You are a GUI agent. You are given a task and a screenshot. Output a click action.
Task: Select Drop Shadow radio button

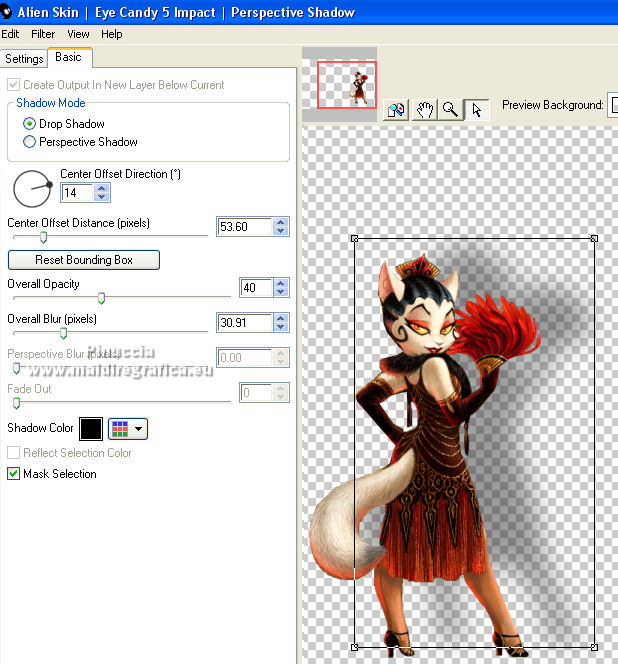29,124
